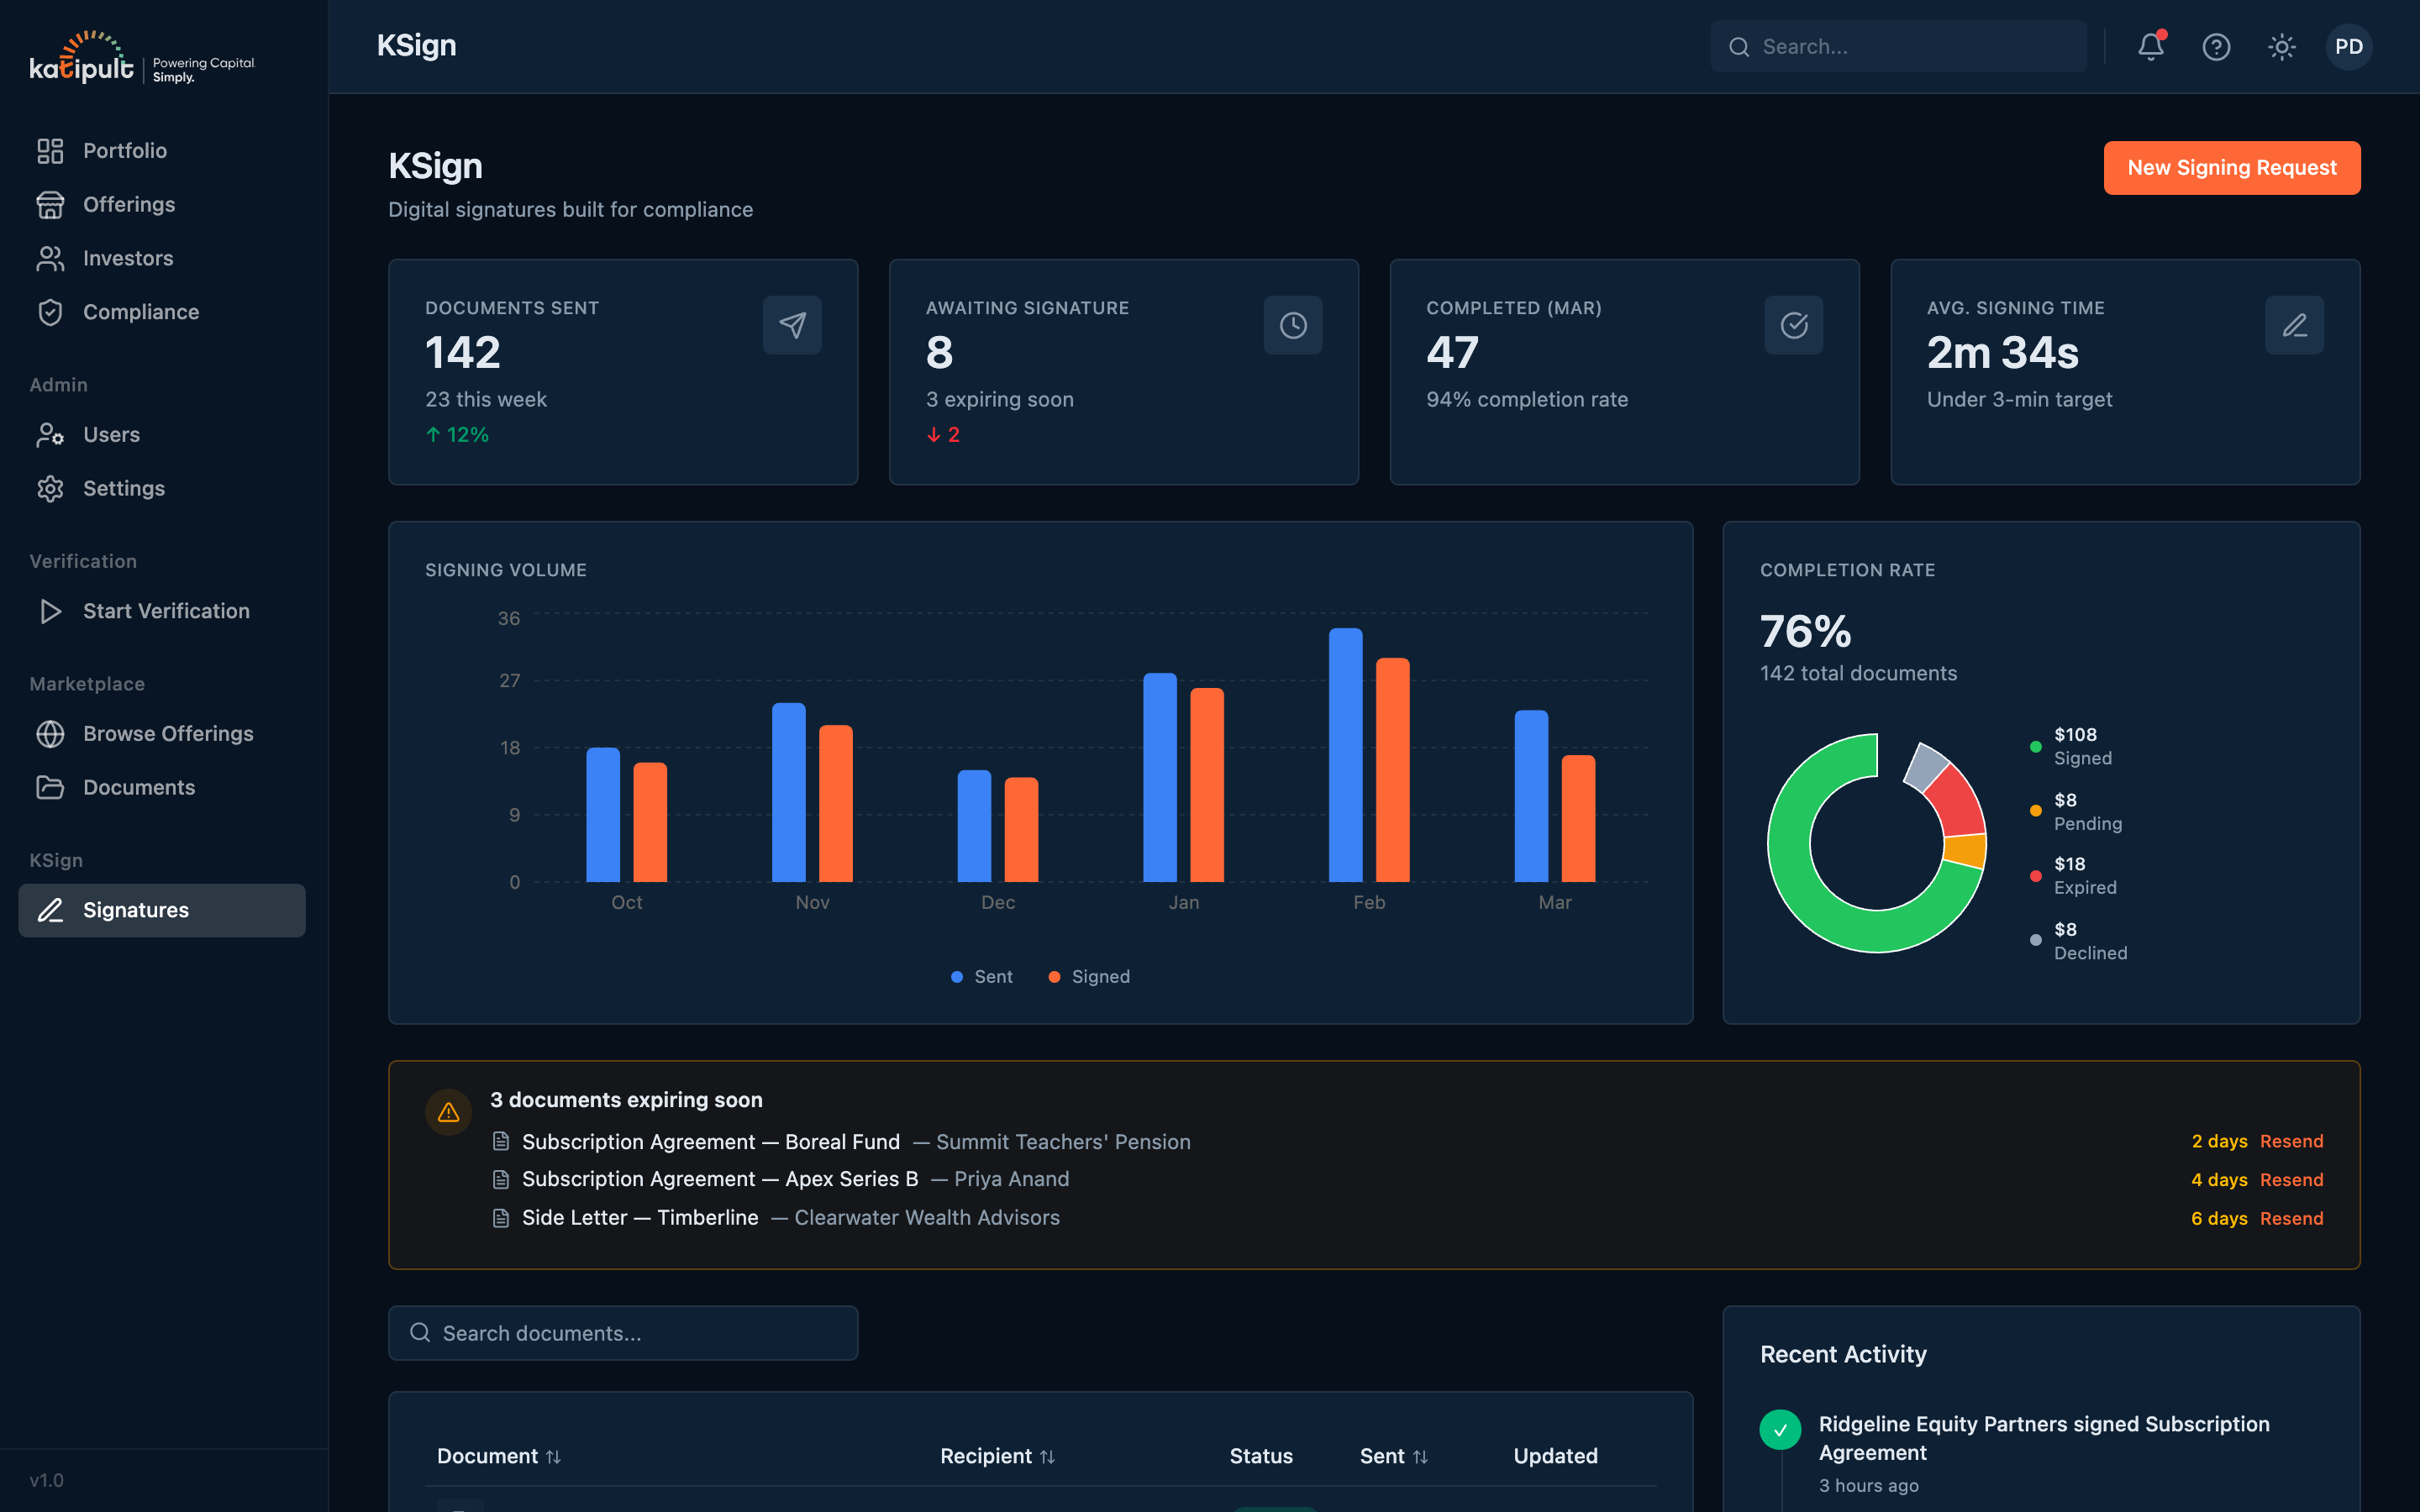Toggle the Signed series in the chart legend
Viewport: 2420px width, 1512px height.
click(1088, 976)
